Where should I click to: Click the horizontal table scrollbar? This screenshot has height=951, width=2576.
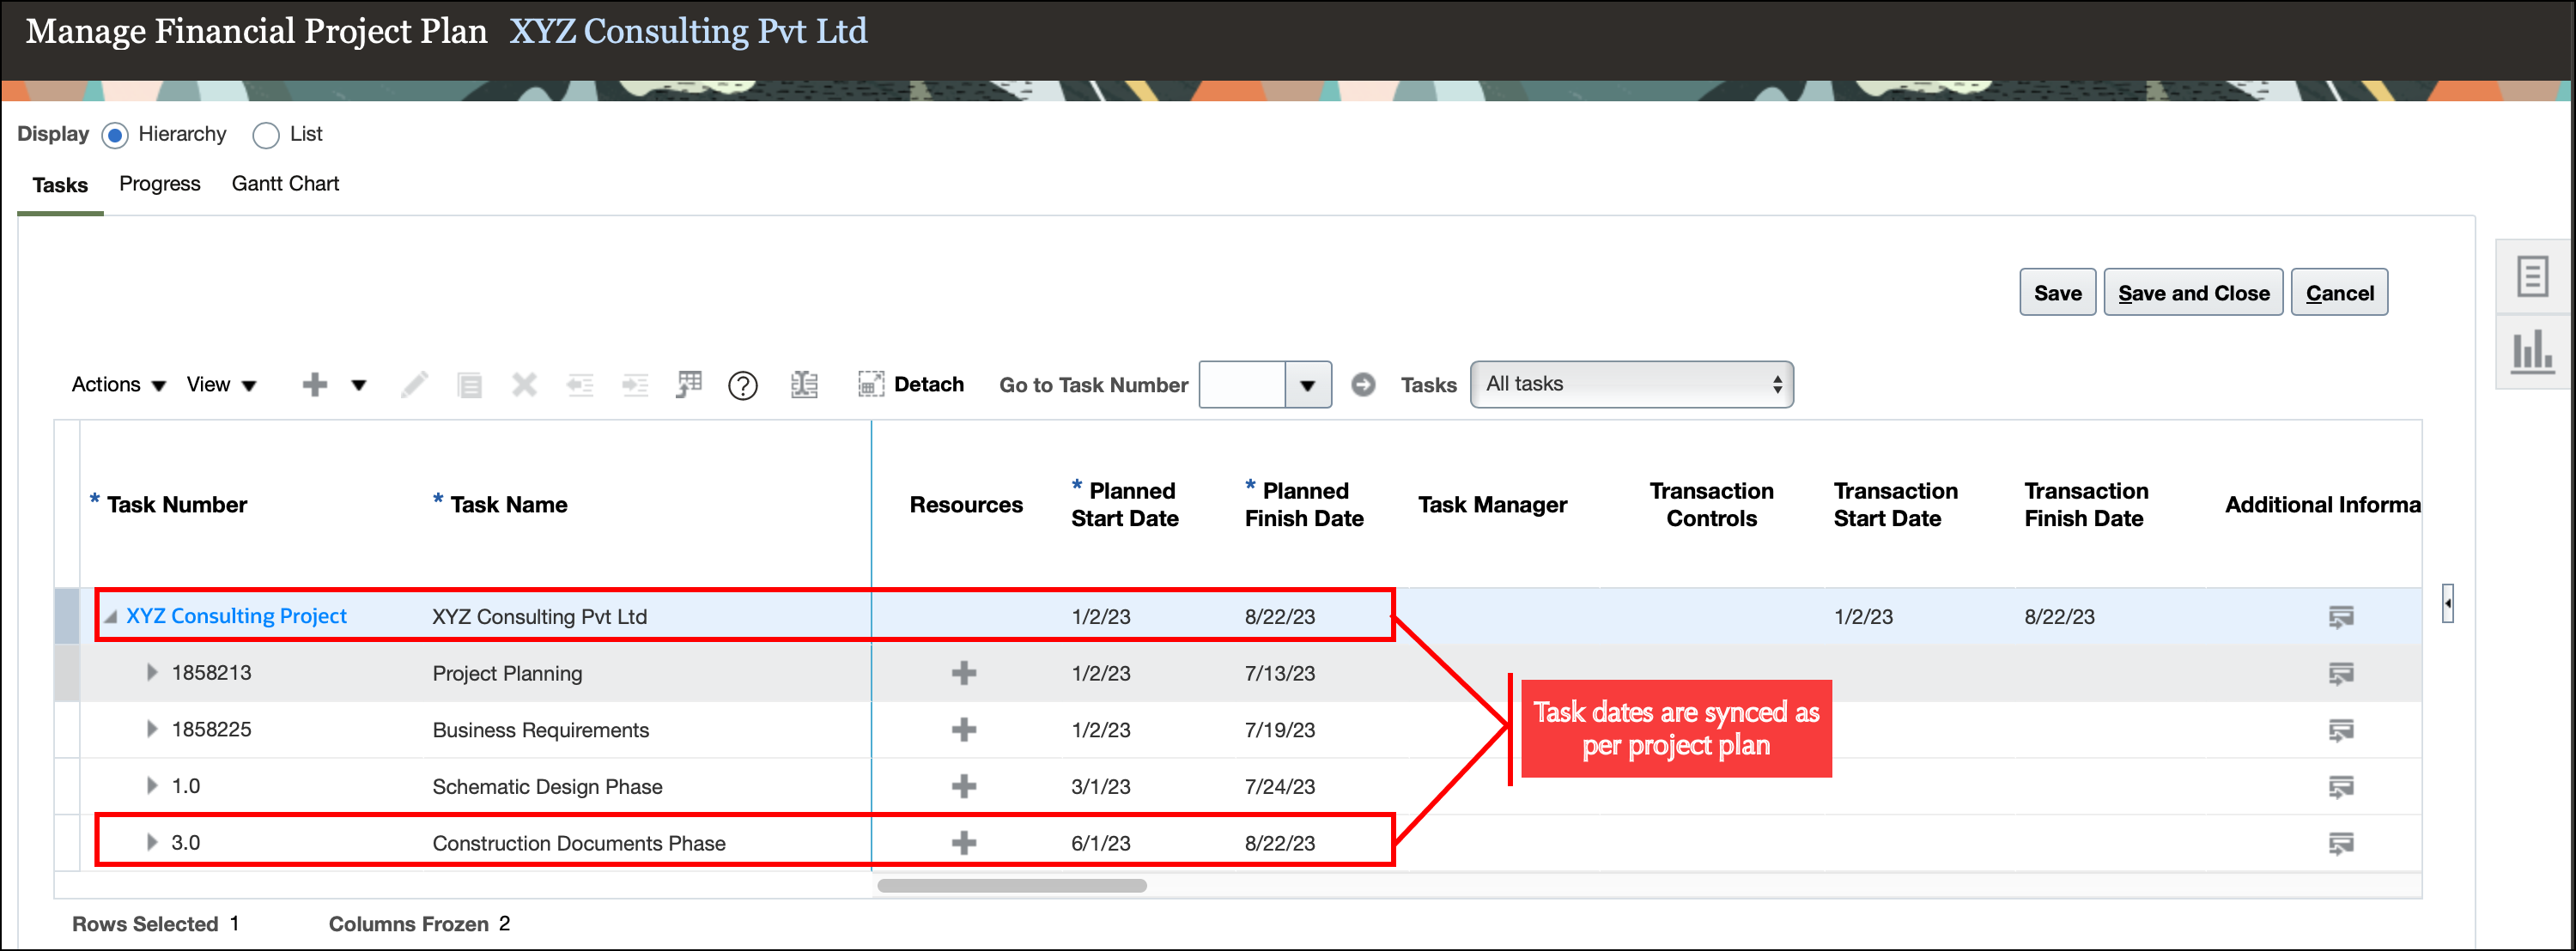[1011, 886]
